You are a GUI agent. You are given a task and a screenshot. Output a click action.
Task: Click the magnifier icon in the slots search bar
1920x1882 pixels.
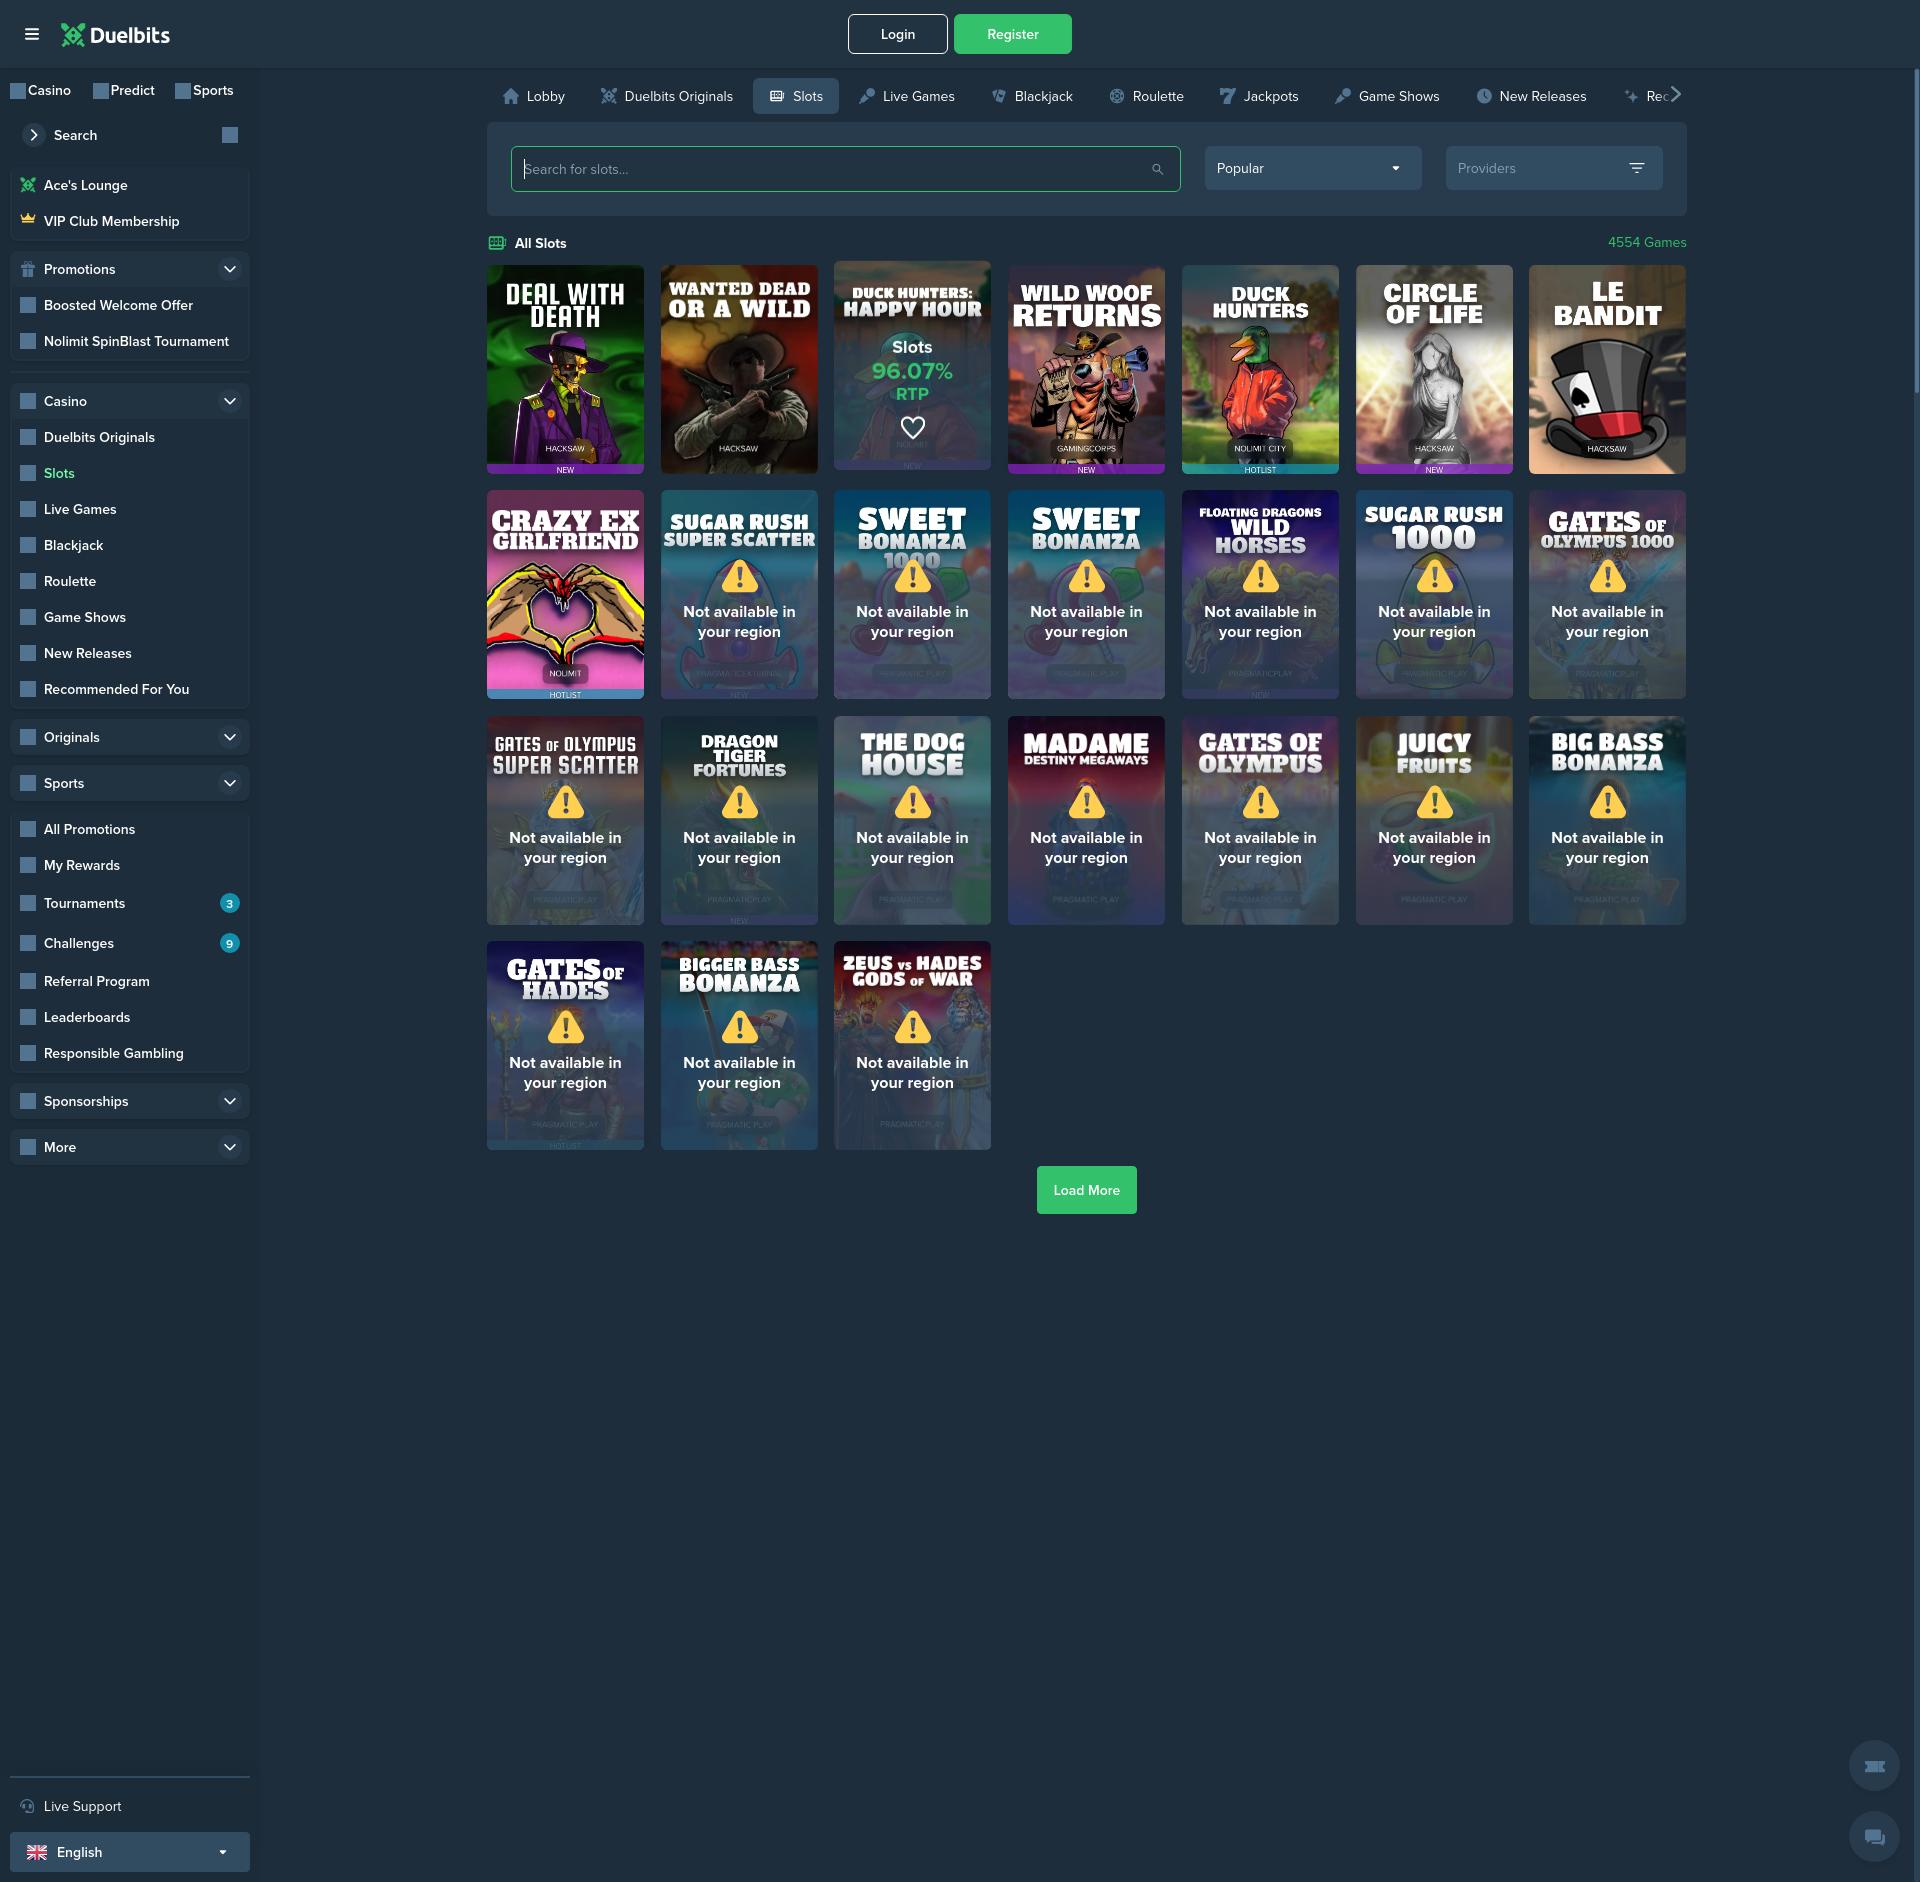(1157, 168)
